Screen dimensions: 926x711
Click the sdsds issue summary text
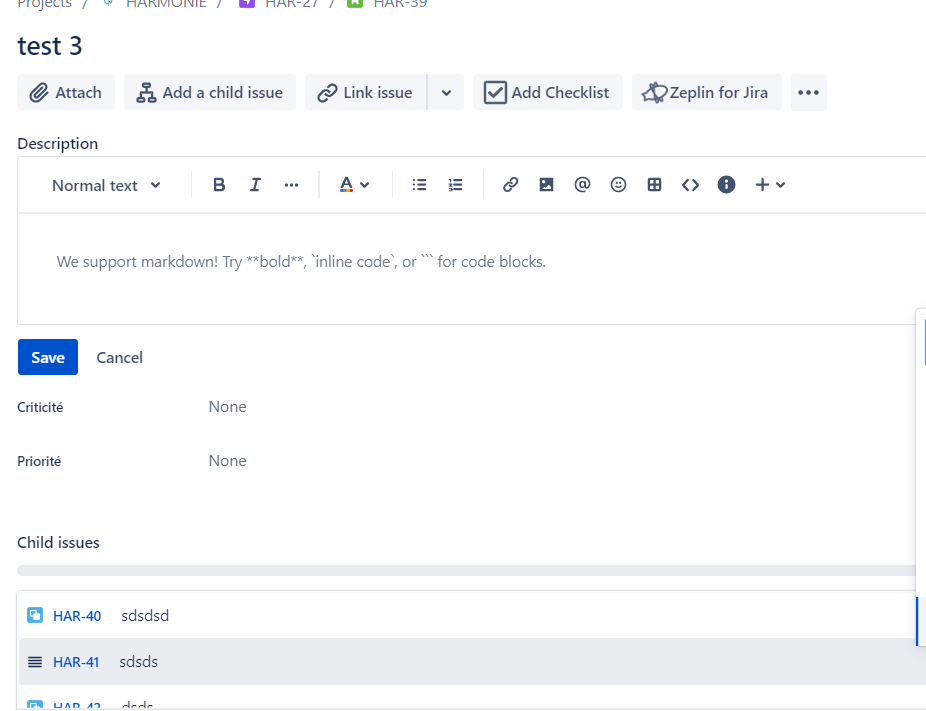[139, 661]
